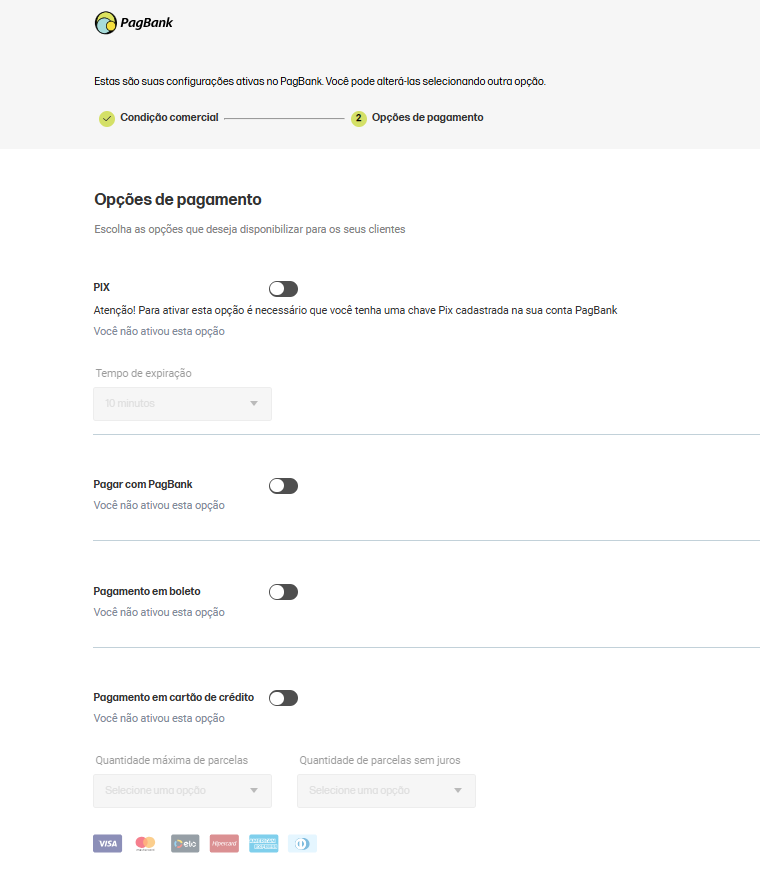Viewport: 760px width, 873px height.
Task: Click the PagBank wordmark text
Action: [x=146, y=23]
